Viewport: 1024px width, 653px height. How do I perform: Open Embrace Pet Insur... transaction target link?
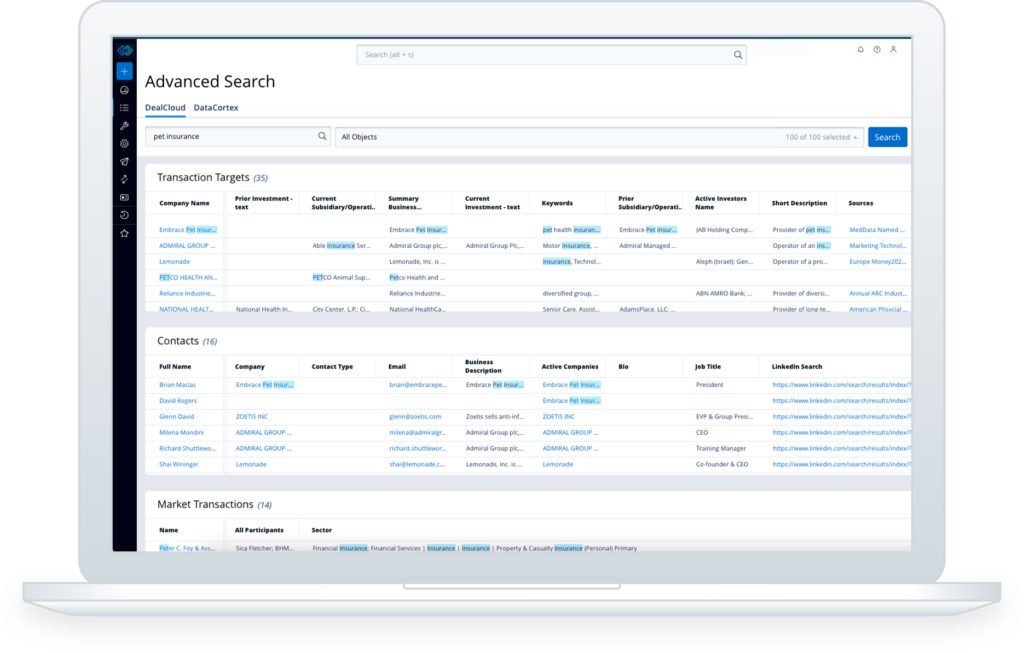[188, 230]
